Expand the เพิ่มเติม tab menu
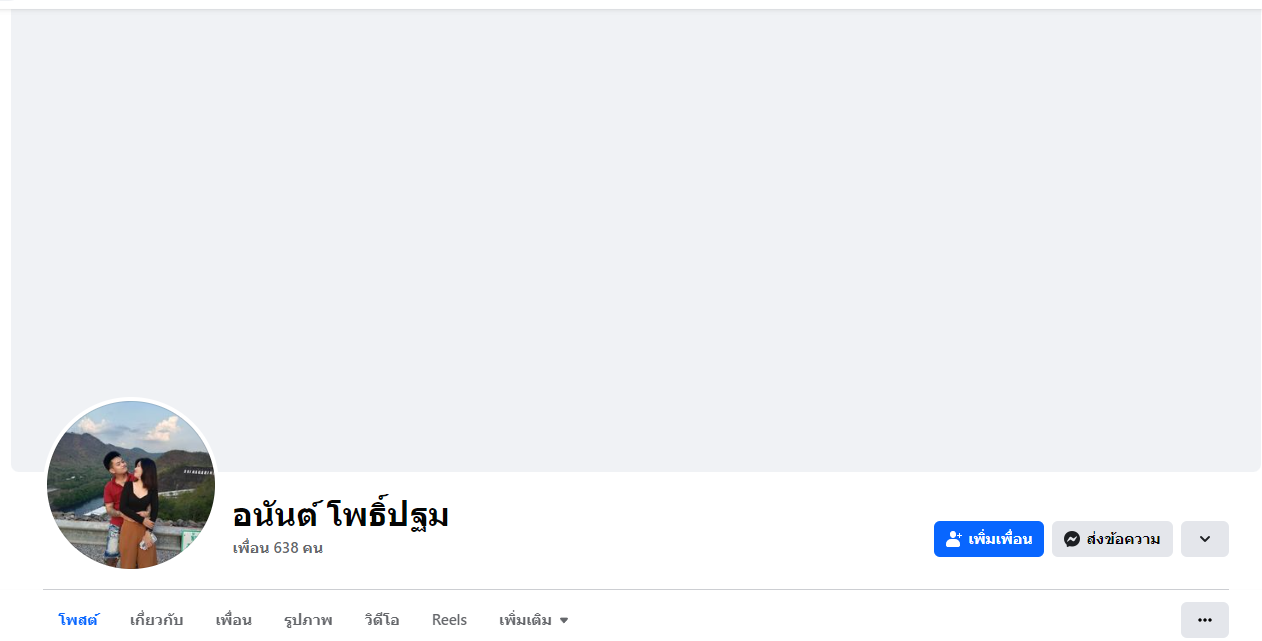The image size is (1262, 641). 534,620
